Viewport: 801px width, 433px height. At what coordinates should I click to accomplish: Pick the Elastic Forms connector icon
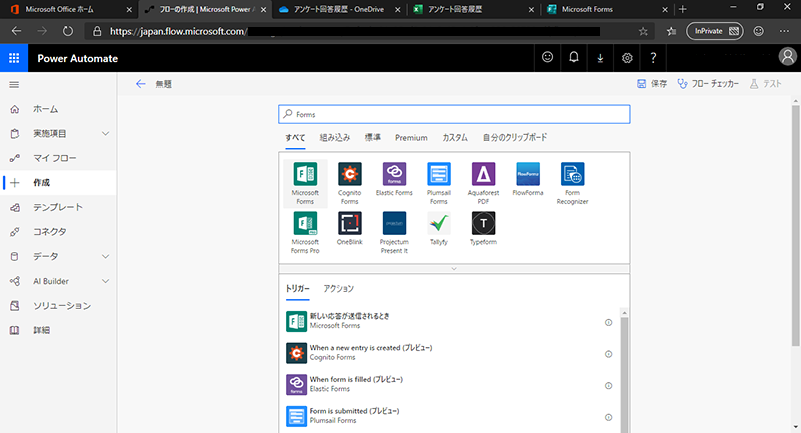(x=394, y=174)
